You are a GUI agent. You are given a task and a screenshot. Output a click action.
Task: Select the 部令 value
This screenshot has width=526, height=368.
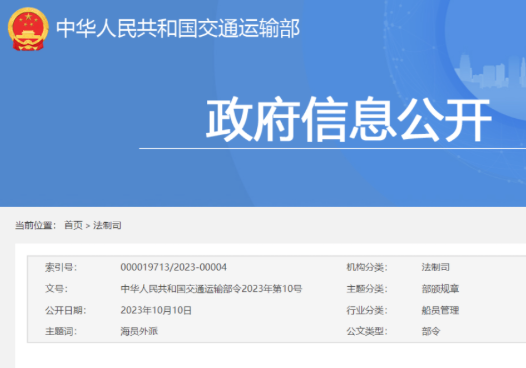[431, 331]
